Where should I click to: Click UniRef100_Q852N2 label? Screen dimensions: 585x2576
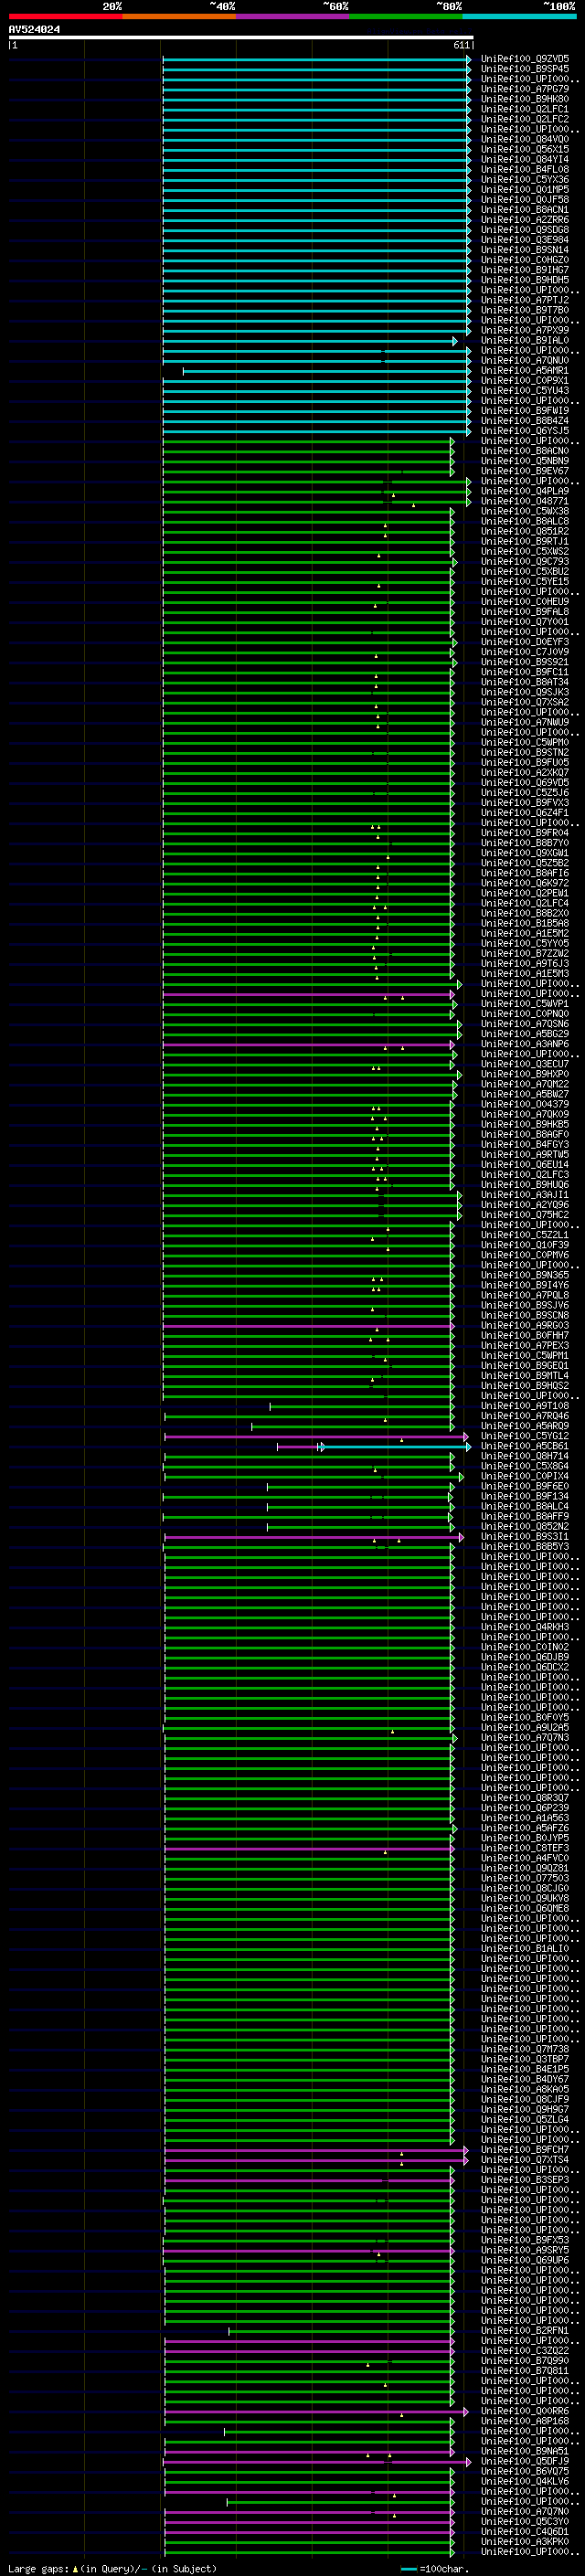pyautogui.click(x=525, y=1527)
